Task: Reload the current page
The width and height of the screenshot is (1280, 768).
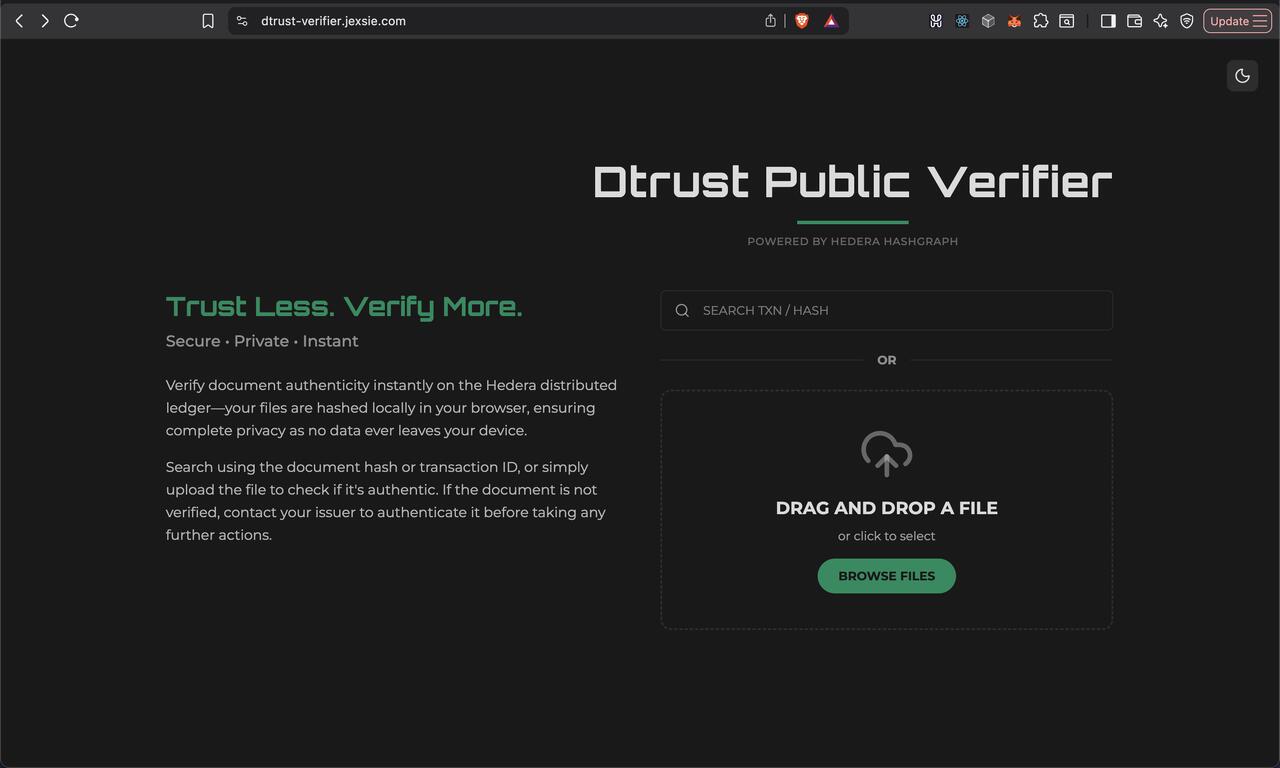Action: click(71, 21)
